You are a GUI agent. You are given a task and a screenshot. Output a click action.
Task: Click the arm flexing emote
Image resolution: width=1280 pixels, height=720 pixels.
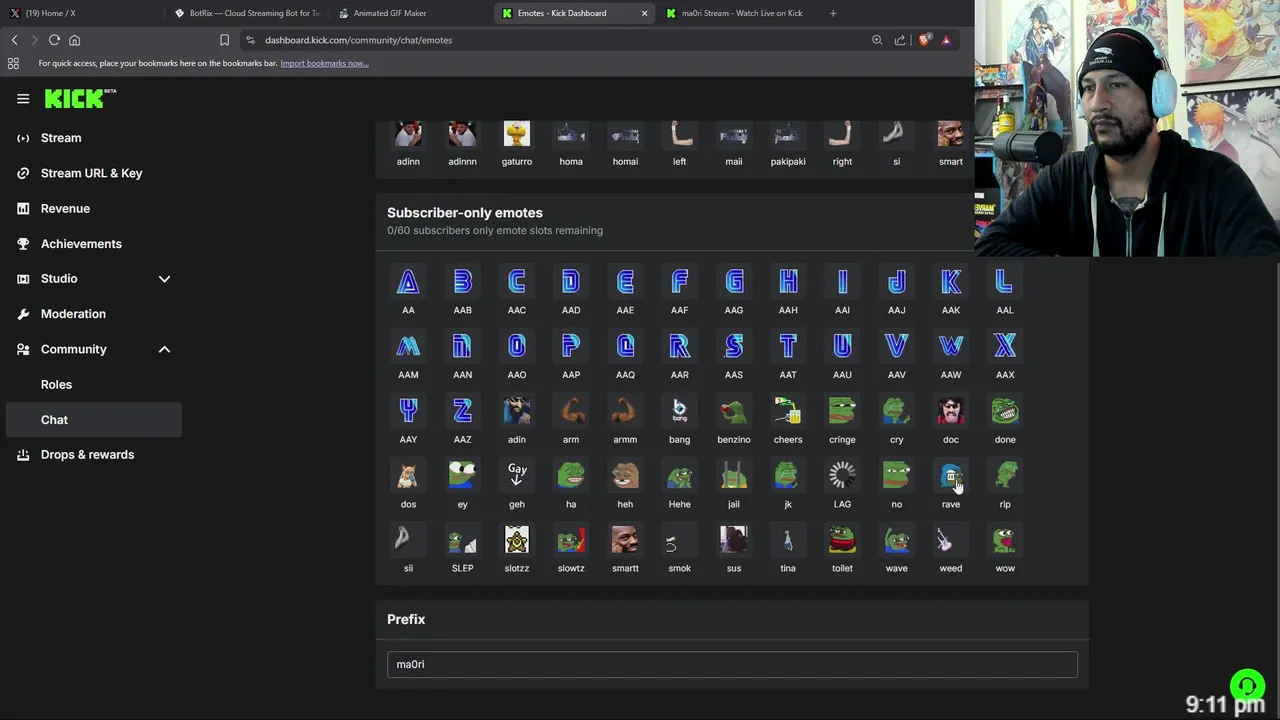571,411
